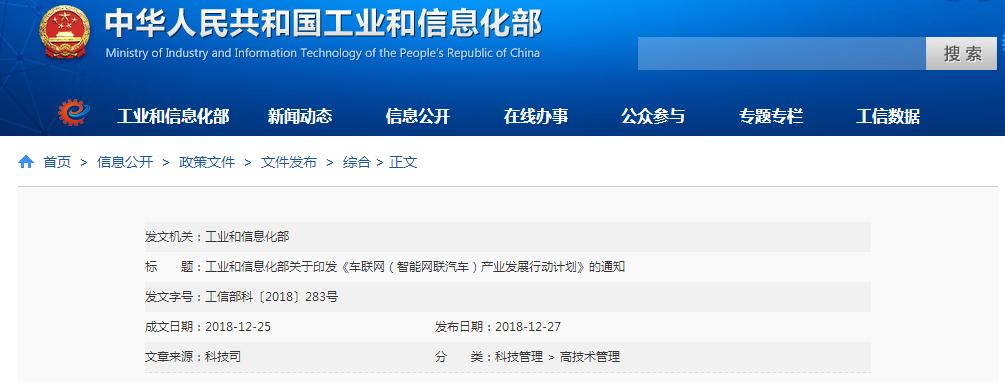Open the 在线办事 menu
This screenshot has width=1005, height=383.
coord(536,117)
